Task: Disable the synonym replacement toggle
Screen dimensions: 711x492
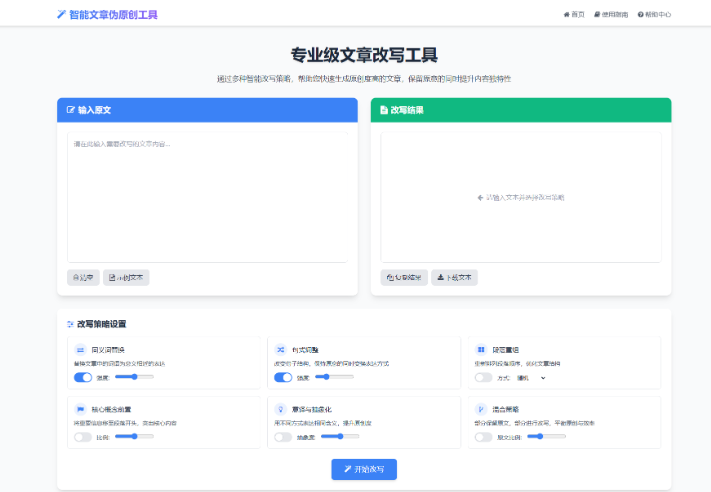Action: pyautogui.click(x=83, y=378)
